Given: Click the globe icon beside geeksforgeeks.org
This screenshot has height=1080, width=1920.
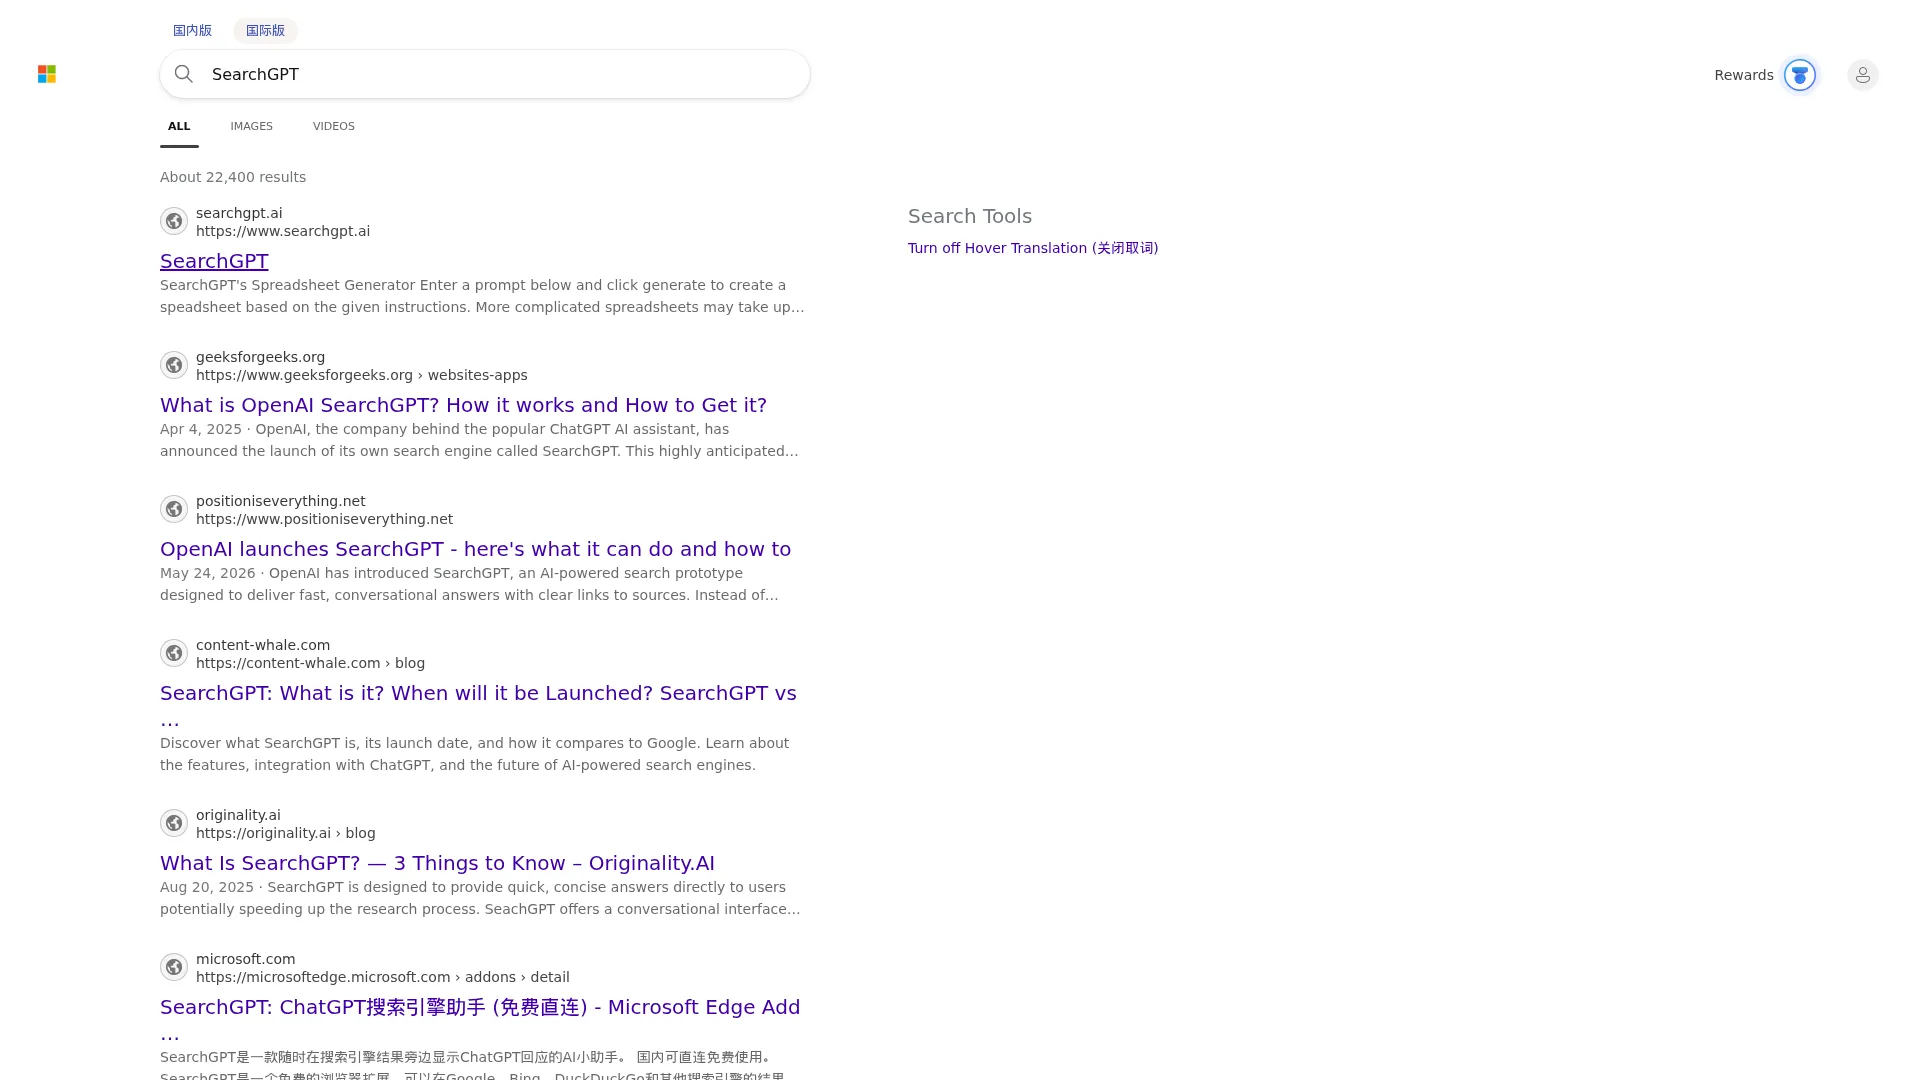Looking at the screenshot, I should [x=174, y=365].
